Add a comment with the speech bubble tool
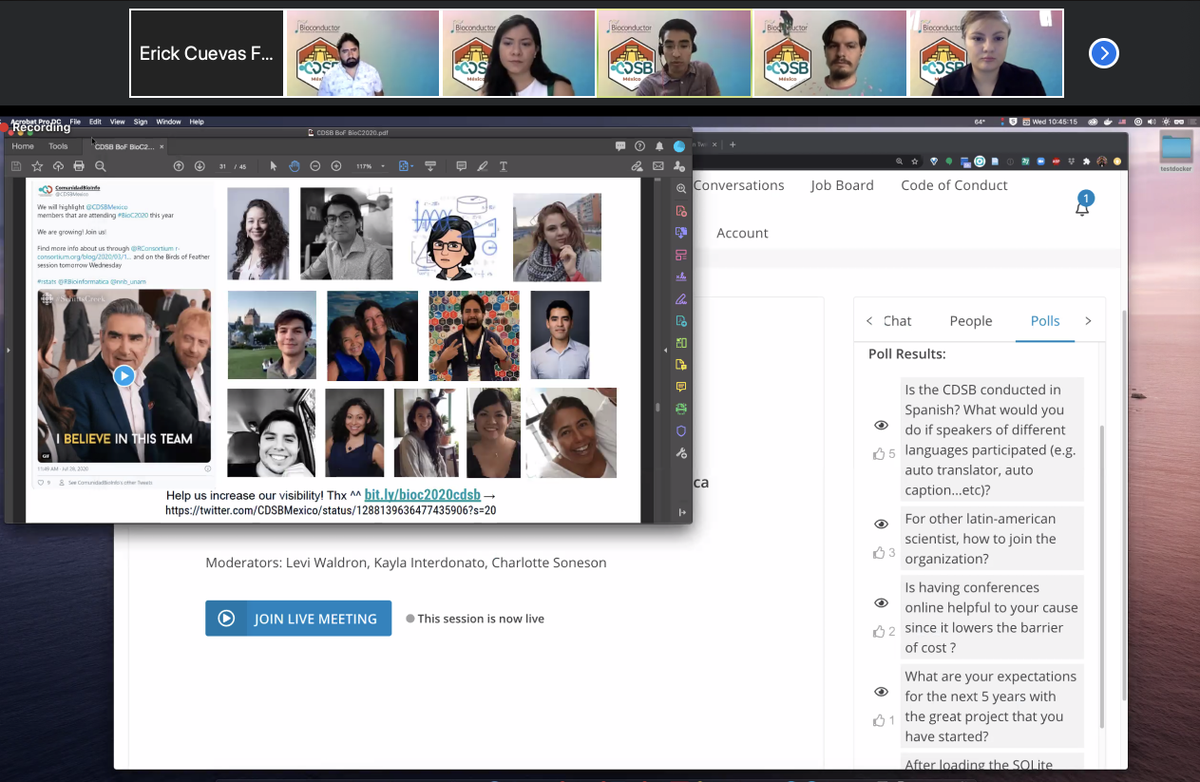 461,166
